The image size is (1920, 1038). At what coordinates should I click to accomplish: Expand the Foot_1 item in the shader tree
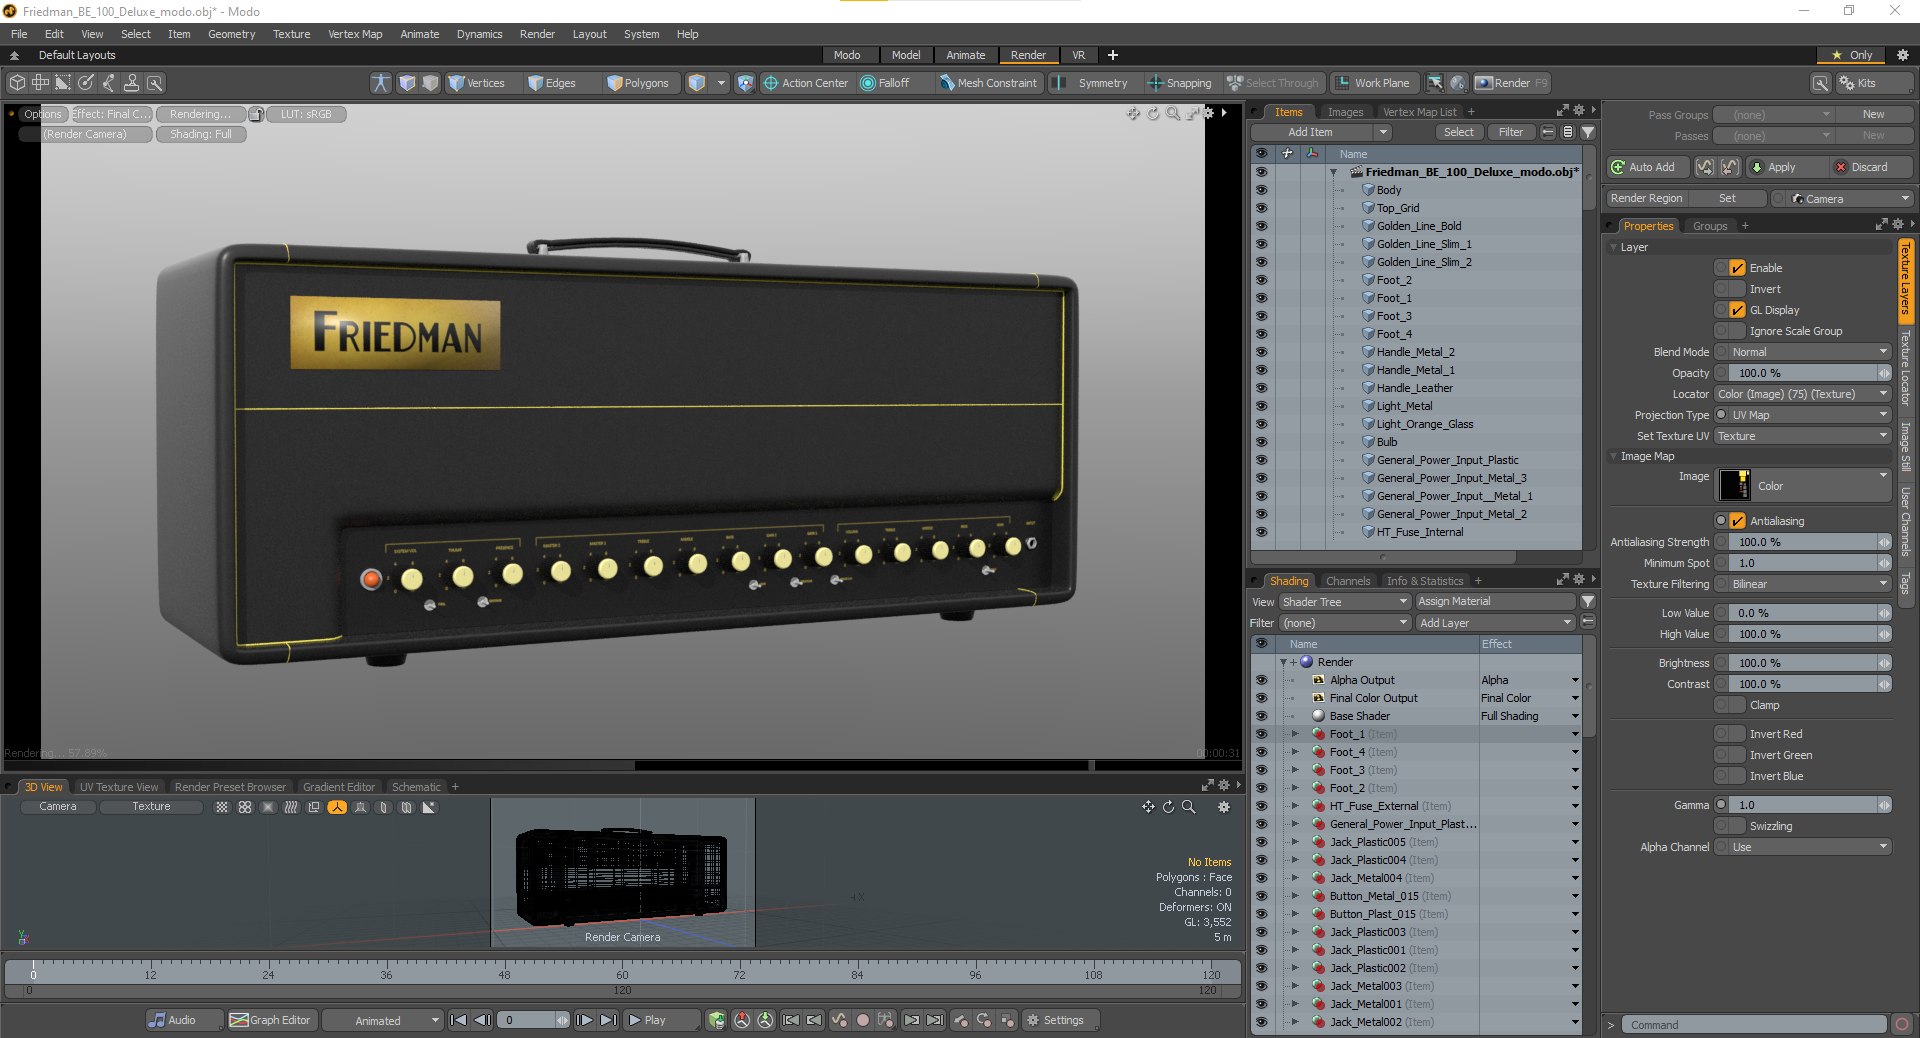click(x=1295, y=734)
